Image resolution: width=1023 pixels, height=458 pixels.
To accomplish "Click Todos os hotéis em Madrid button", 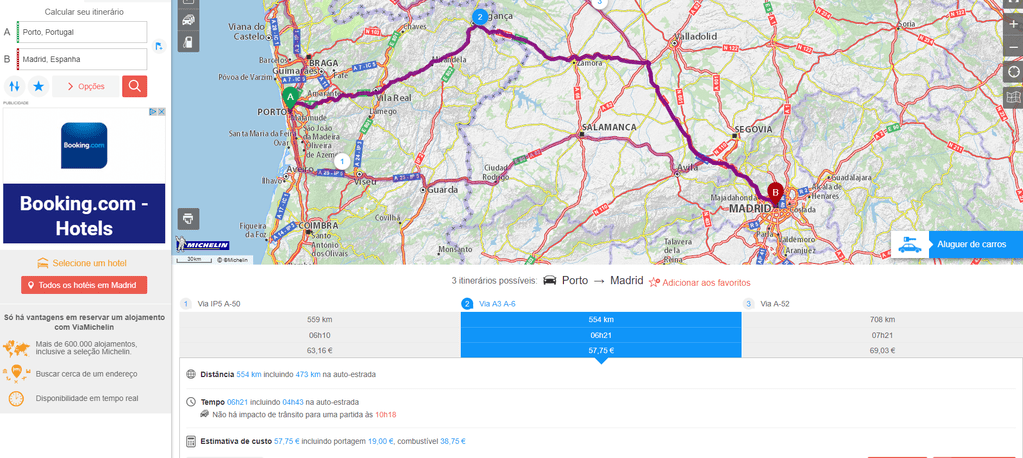I will pos(84,285).
